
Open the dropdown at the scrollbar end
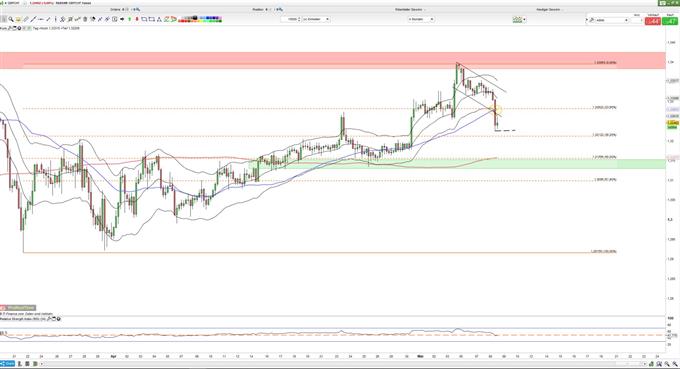645,364
